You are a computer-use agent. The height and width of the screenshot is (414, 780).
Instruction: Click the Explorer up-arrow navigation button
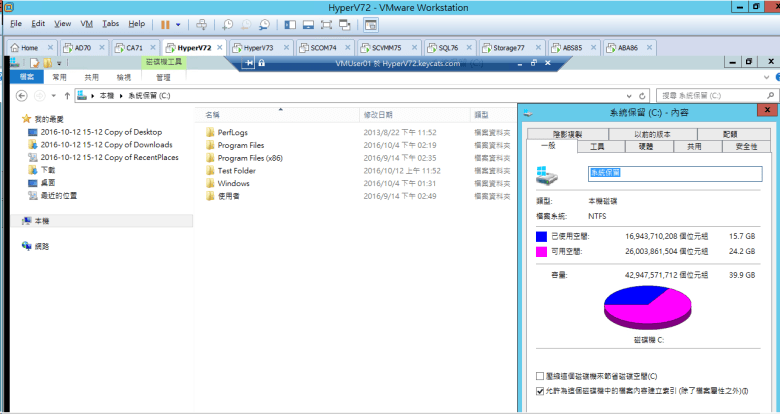tap(66, 95)
